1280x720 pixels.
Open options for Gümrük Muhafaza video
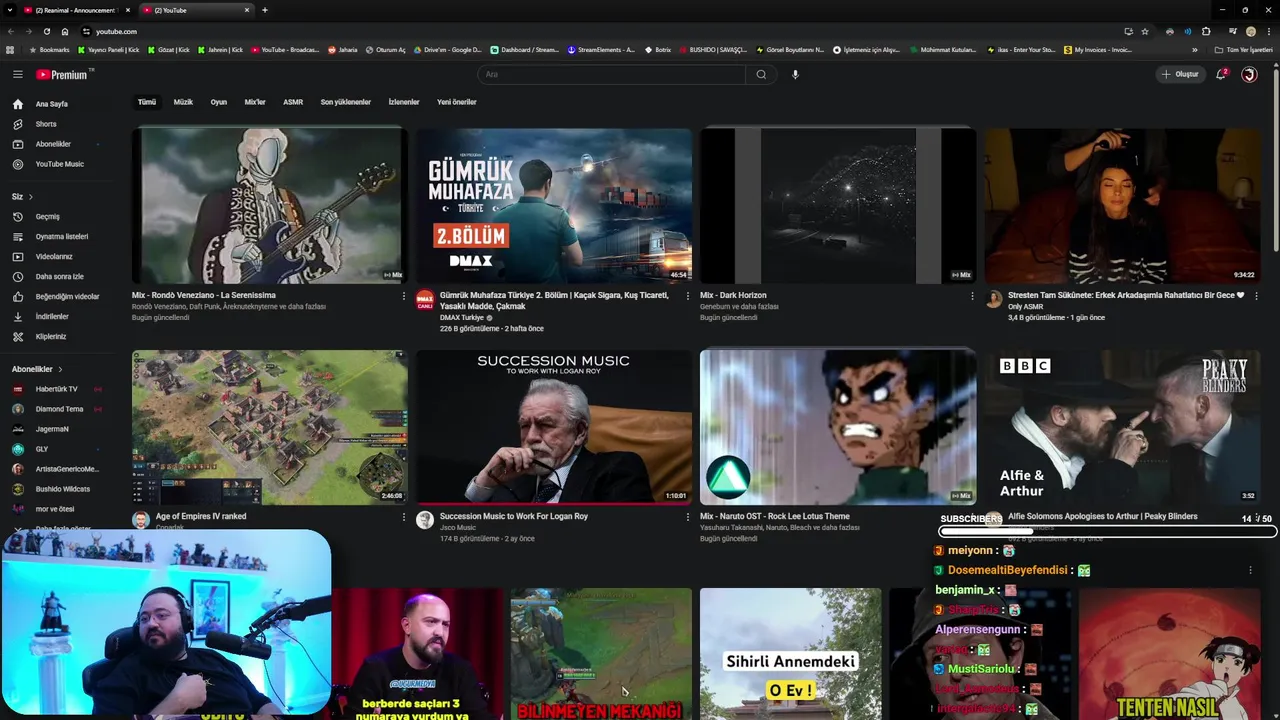[x=687, y=296]
